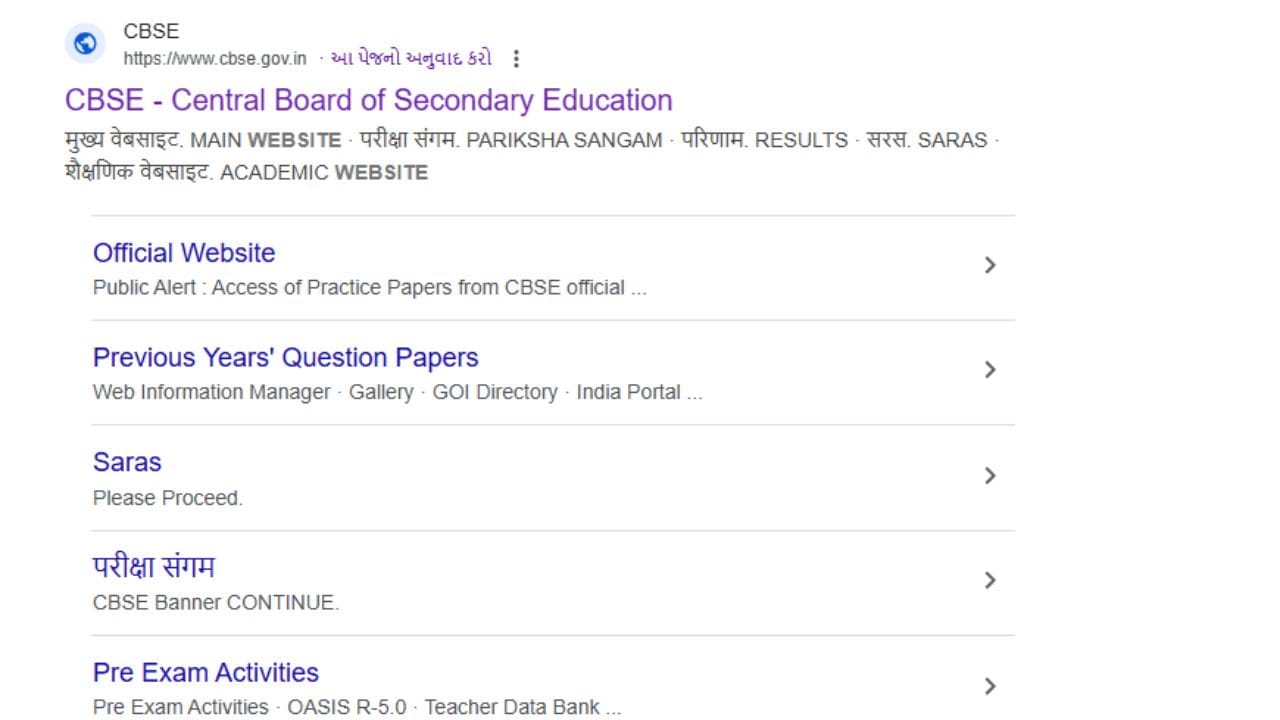Viewport: 1280px width, 720px height.
Task: Select the Saras sitelink
Action: point(127,462)
